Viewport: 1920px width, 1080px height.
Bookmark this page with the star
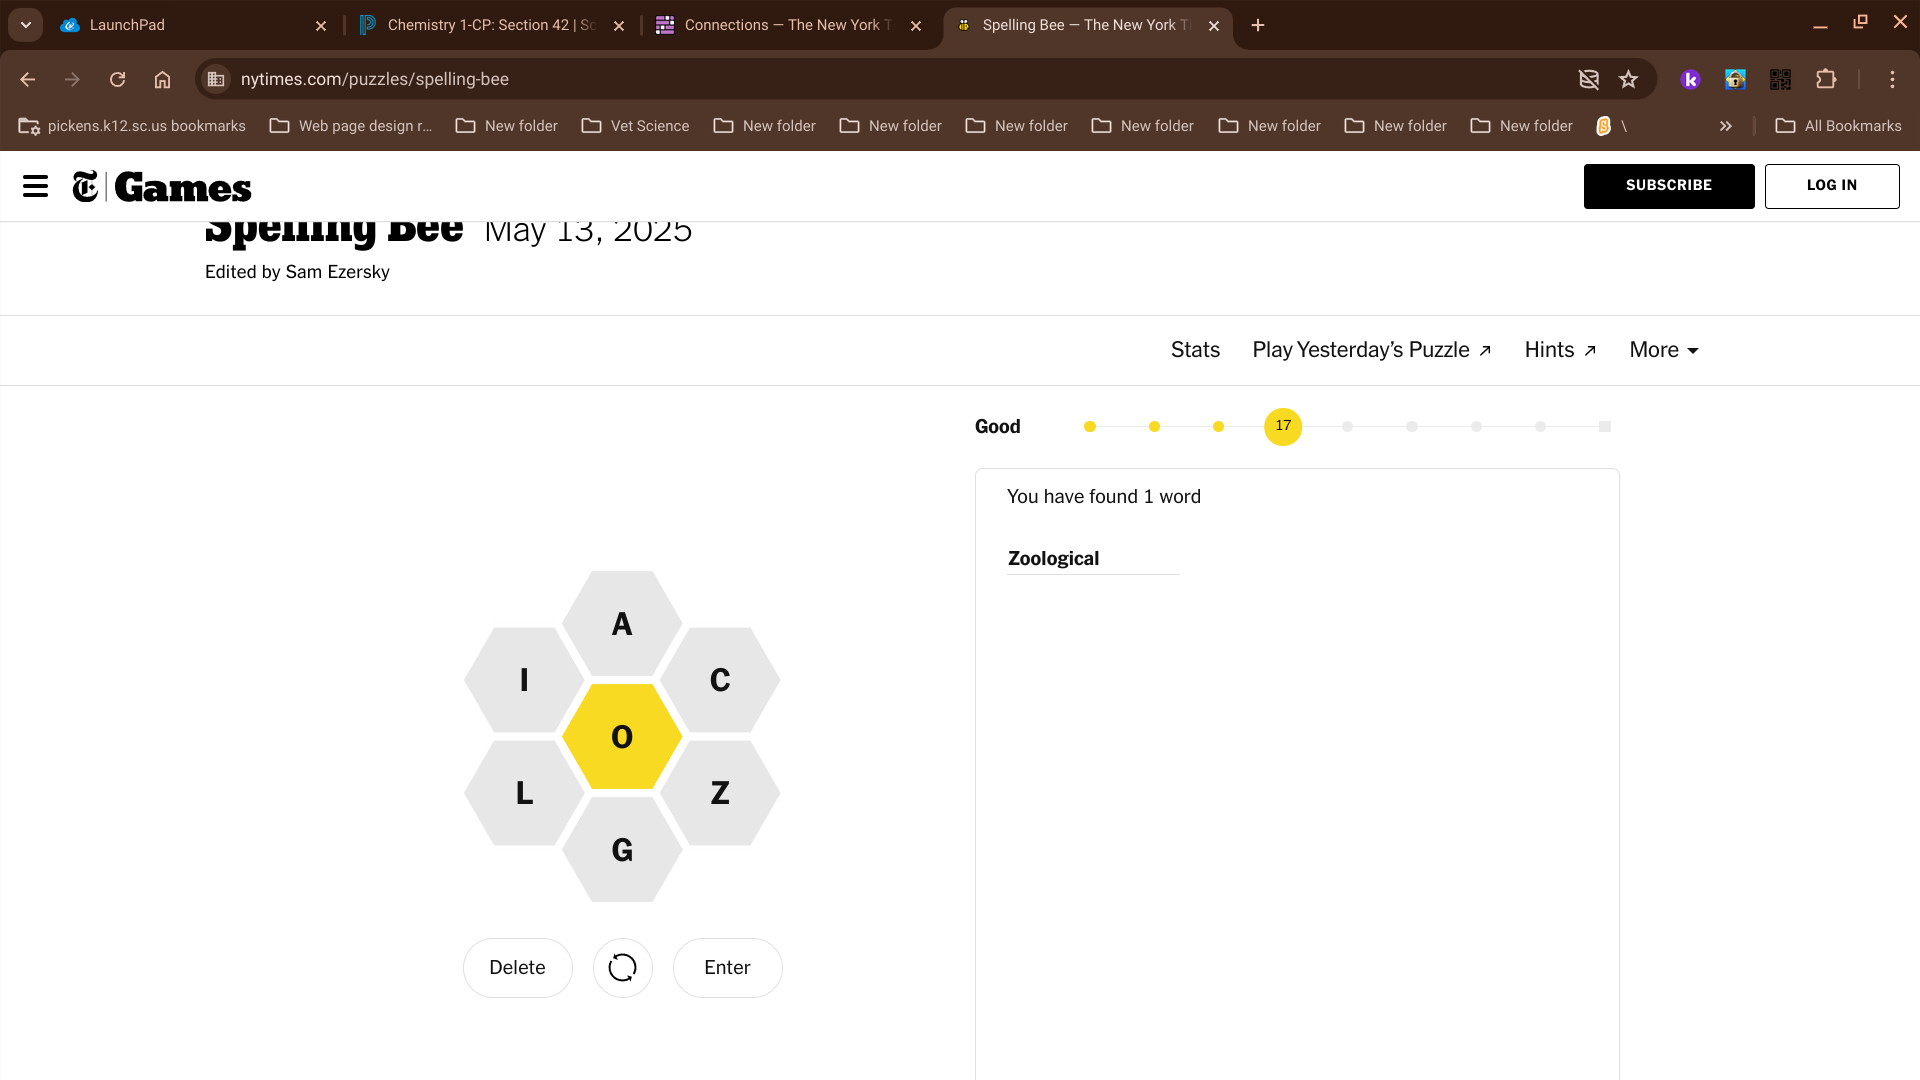(x=1628, y=79)
